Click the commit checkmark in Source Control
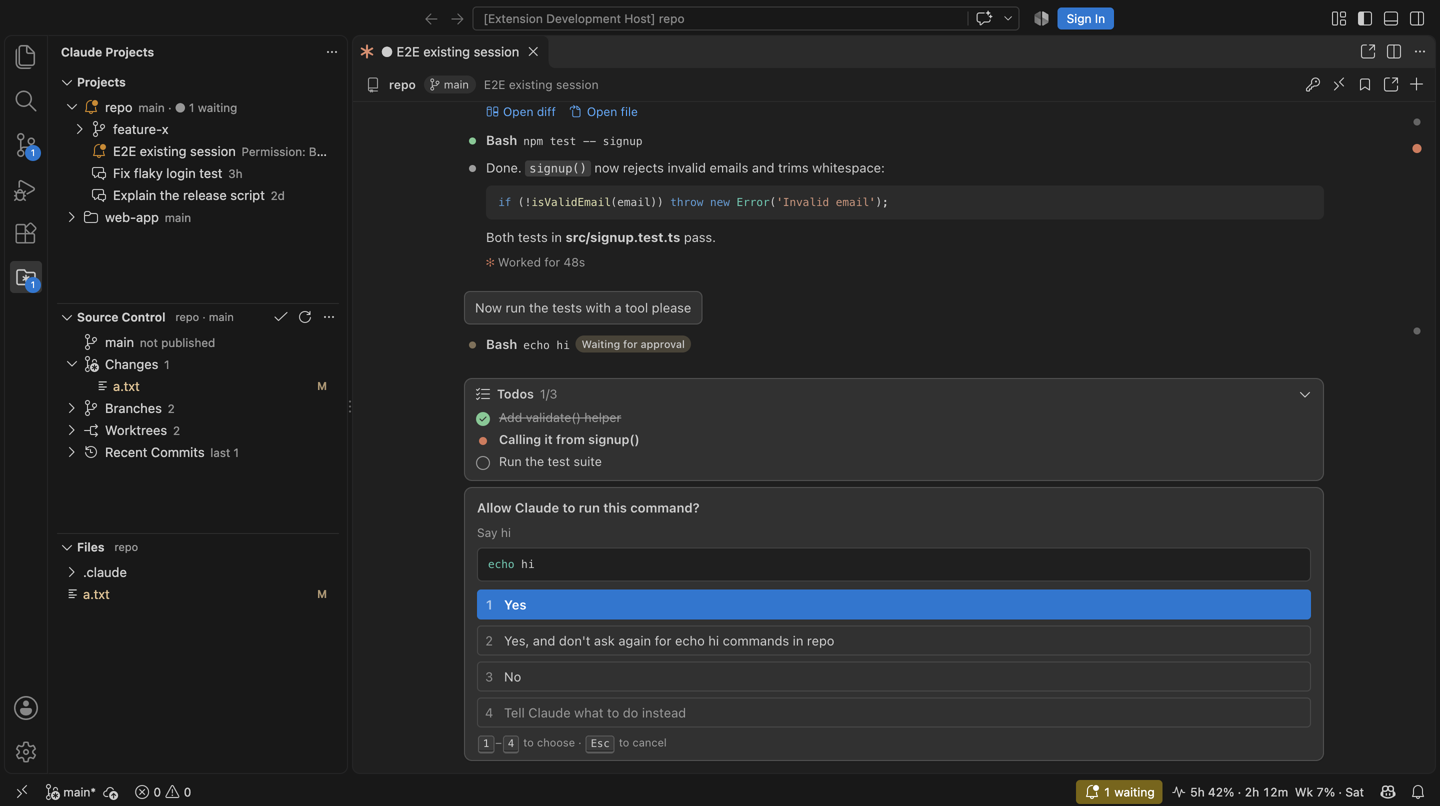This screenshot has height=806, width=1440. tap(281, 317)
